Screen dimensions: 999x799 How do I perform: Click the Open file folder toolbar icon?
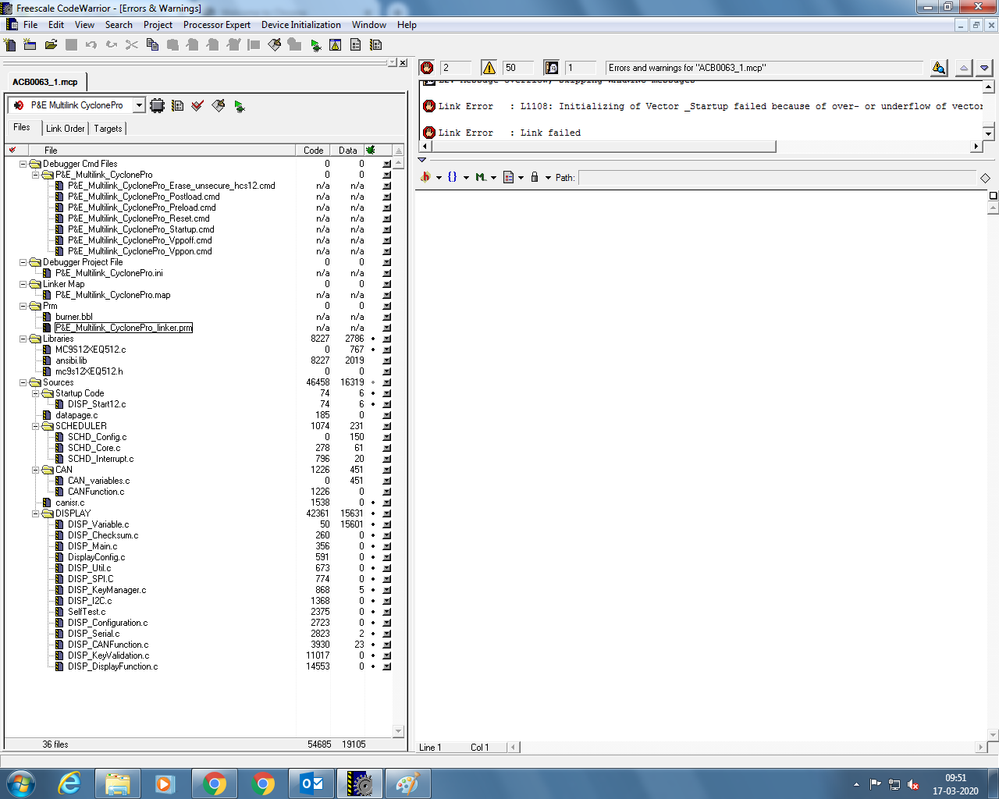pos(51,45)
